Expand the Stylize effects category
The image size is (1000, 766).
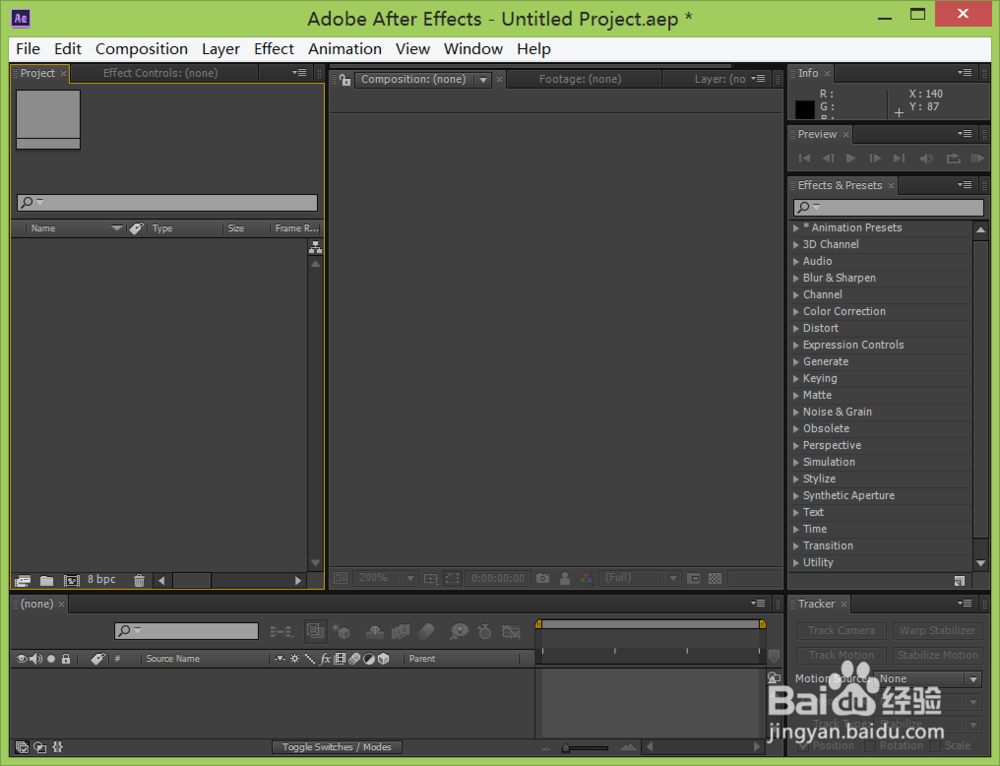[796, 479]
